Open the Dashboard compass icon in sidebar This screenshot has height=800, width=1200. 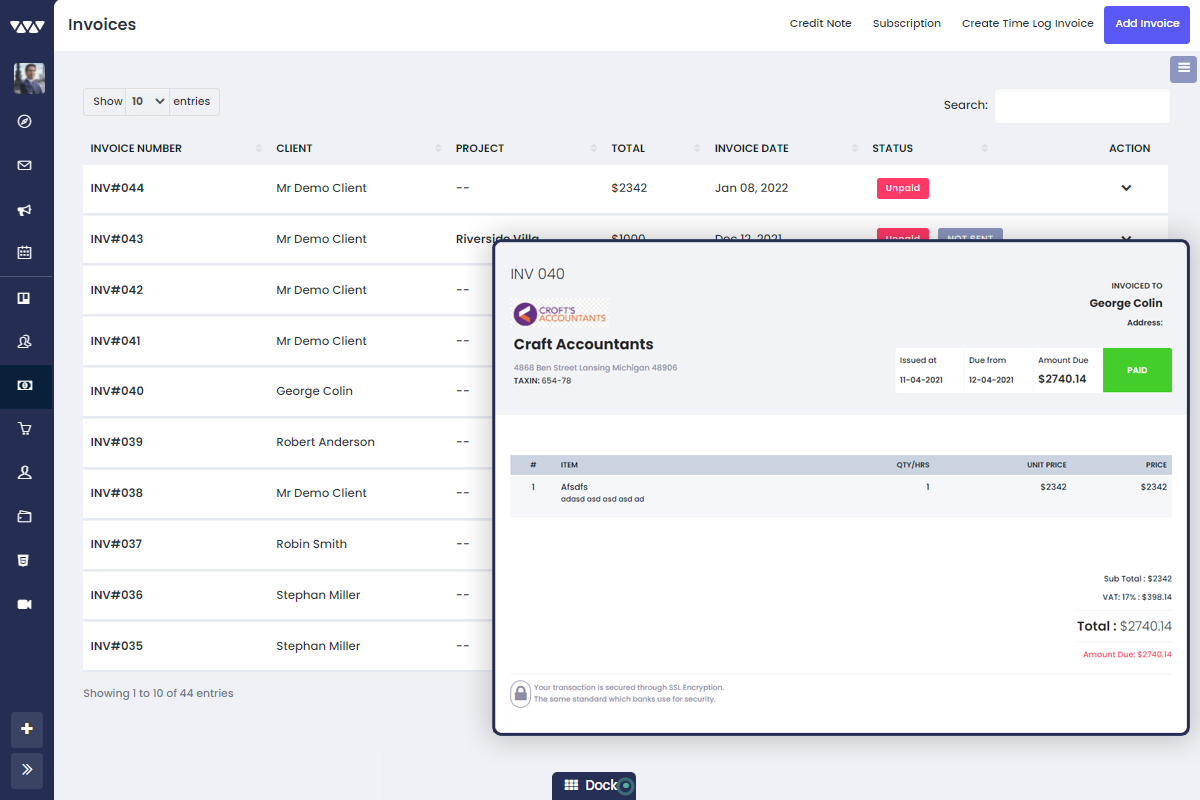[x=26, y=121]
